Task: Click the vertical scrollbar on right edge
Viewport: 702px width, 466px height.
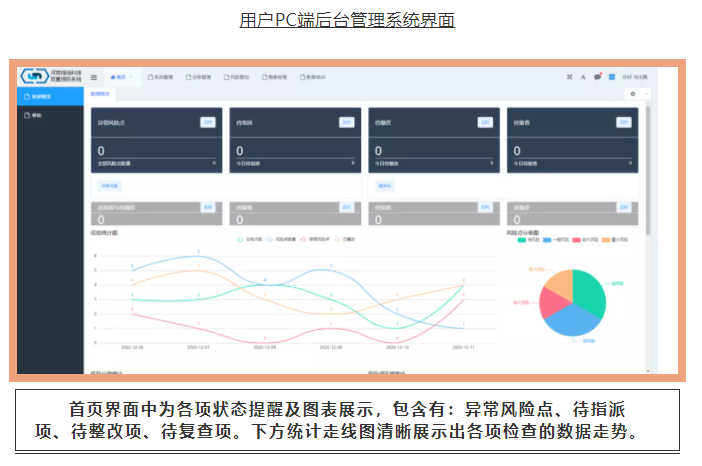Action: (x=647, y=200)
